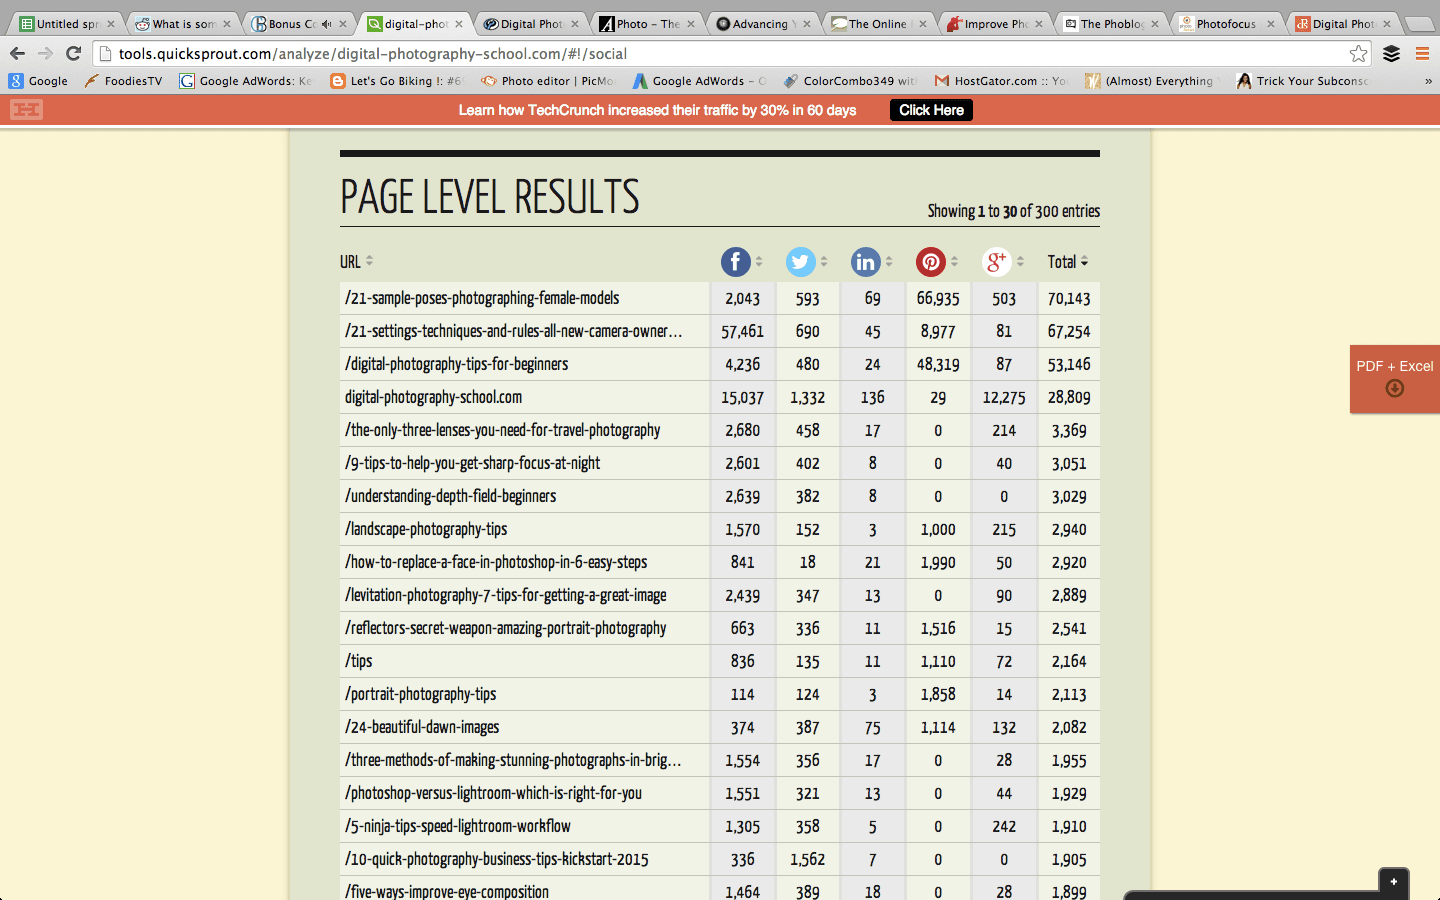This screenshot has height=900, width=1440.
Task: Select /digital-photography-tips-for-beginners URL
Action: pos(457,364)
